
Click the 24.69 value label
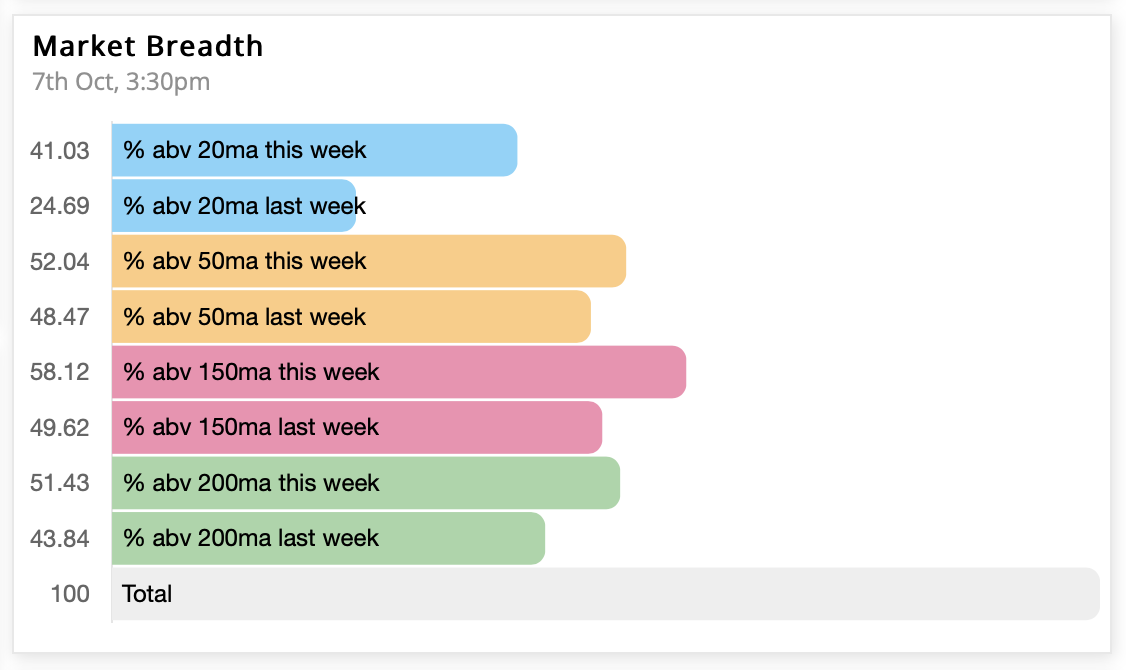pos(60,206)
